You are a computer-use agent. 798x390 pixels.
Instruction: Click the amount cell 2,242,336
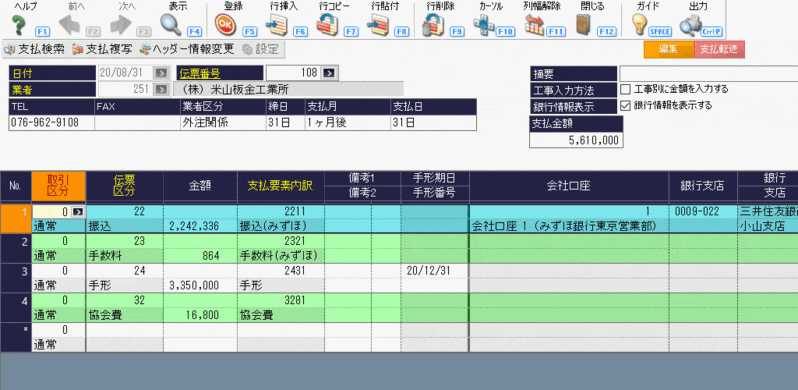tap(201, 227)
